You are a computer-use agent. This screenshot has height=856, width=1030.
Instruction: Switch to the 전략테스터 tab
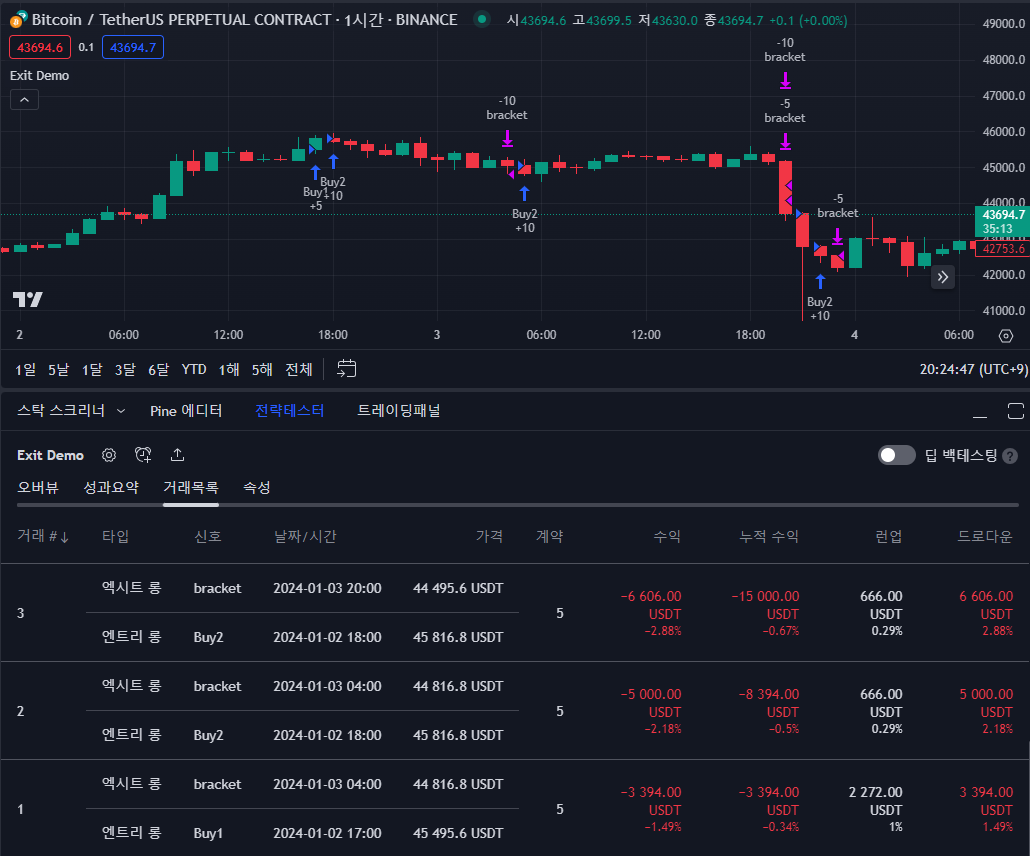(290, 411)
